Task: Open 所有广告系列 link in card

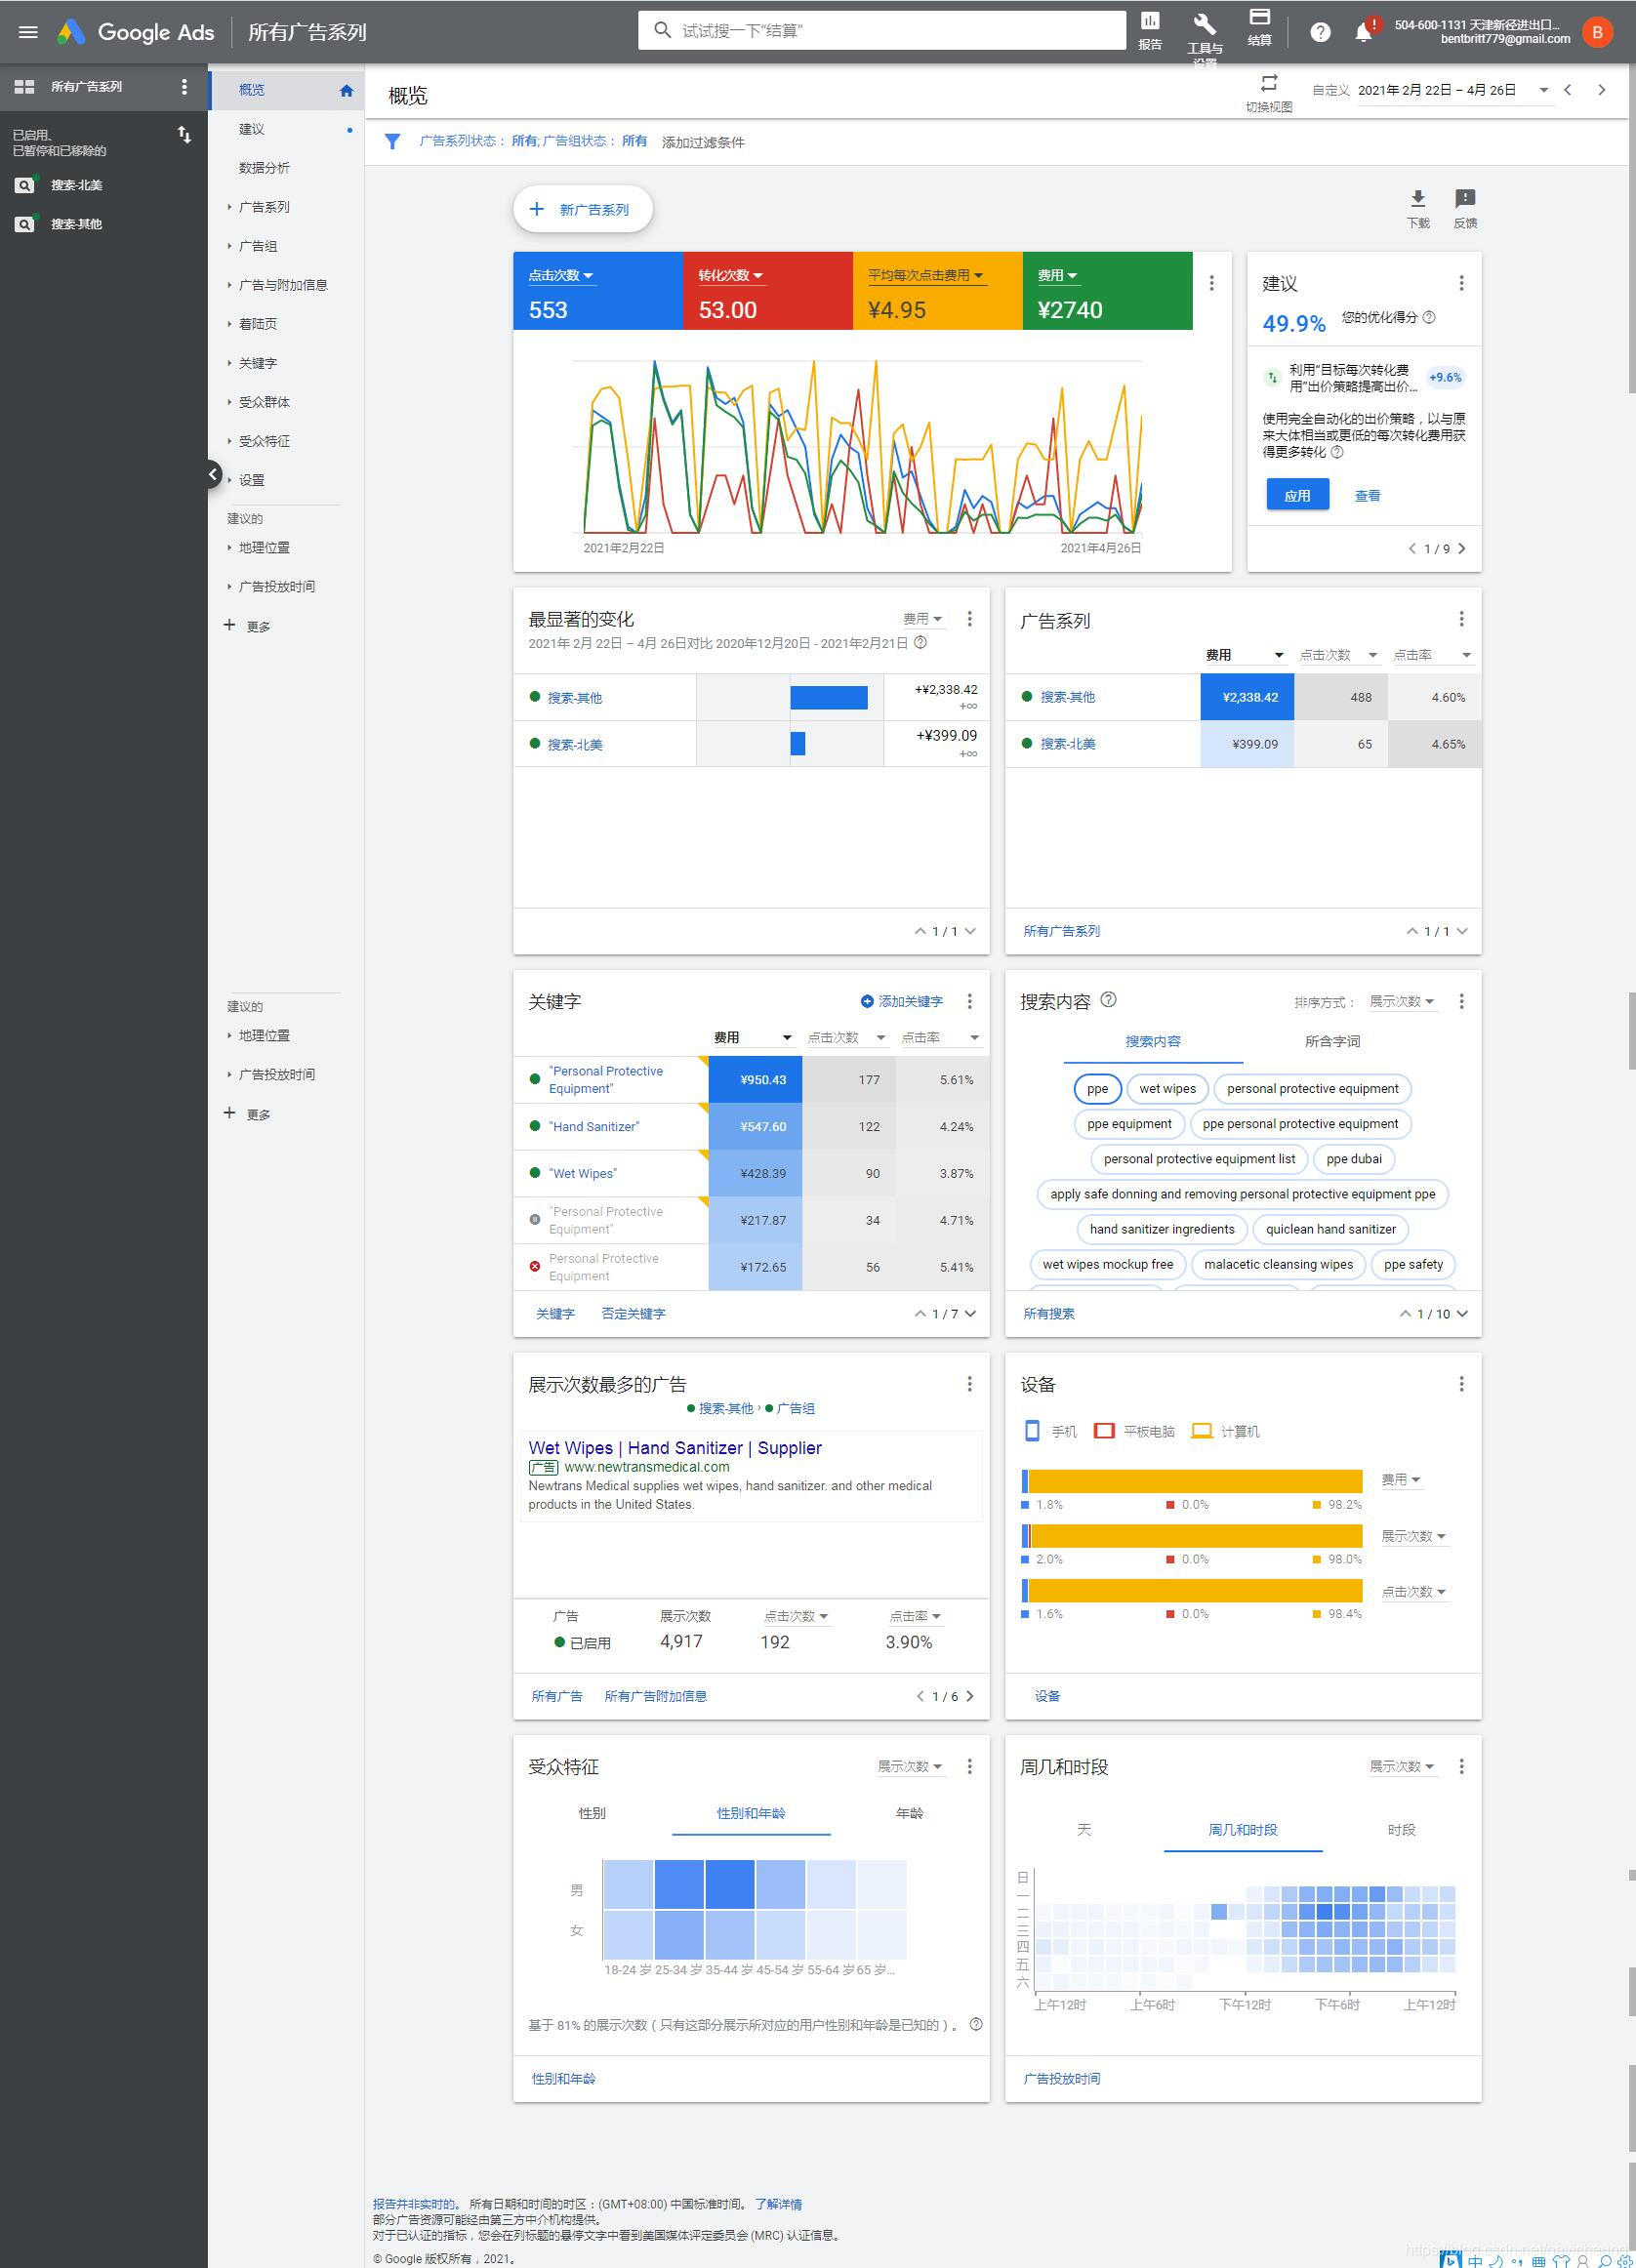Action: (1061, 931)
